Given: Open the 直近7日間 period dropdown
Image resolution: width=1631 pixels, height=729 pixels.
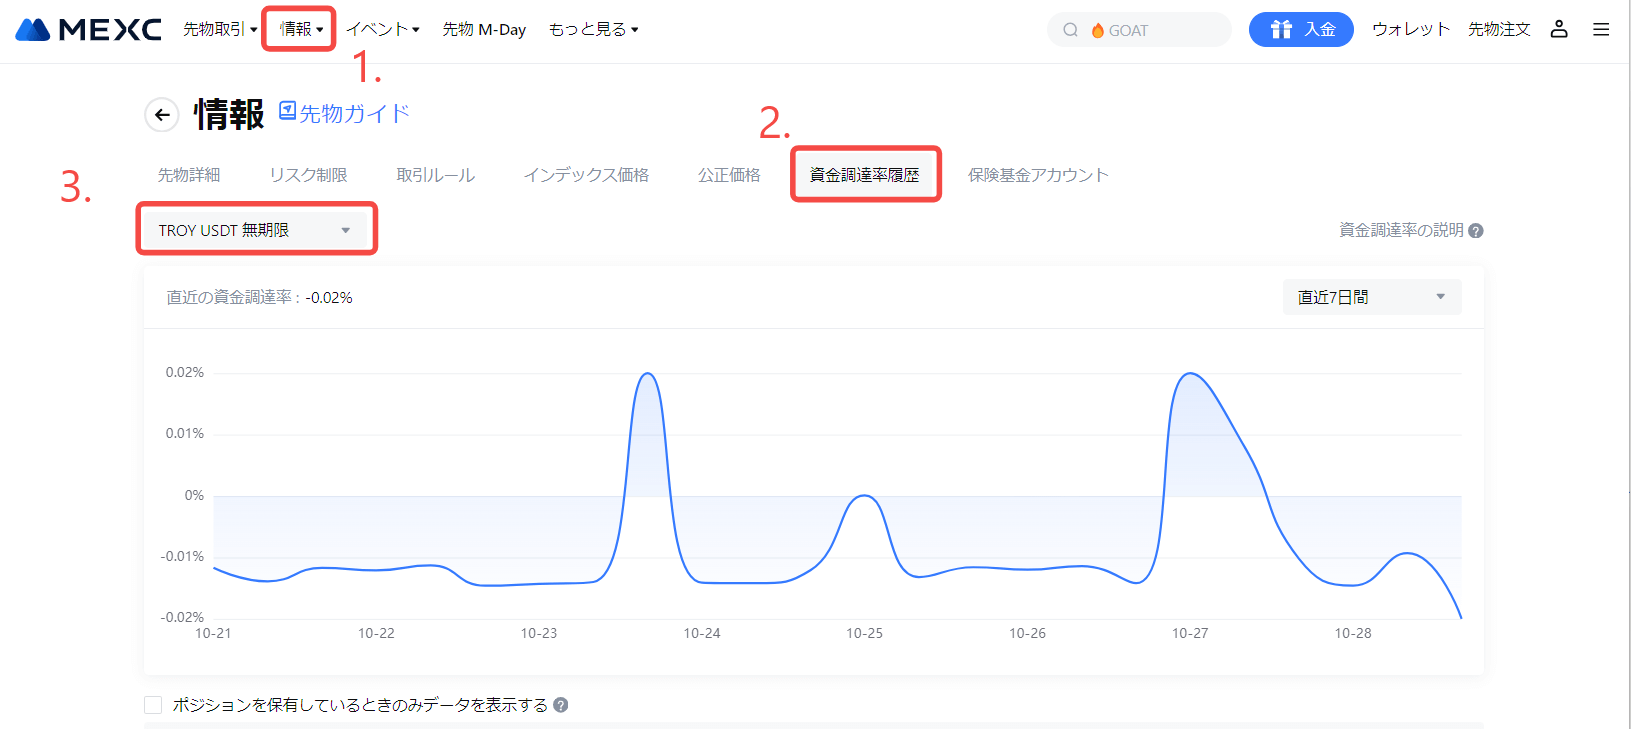Looking at the screenshot, I should coord(1371,297).
